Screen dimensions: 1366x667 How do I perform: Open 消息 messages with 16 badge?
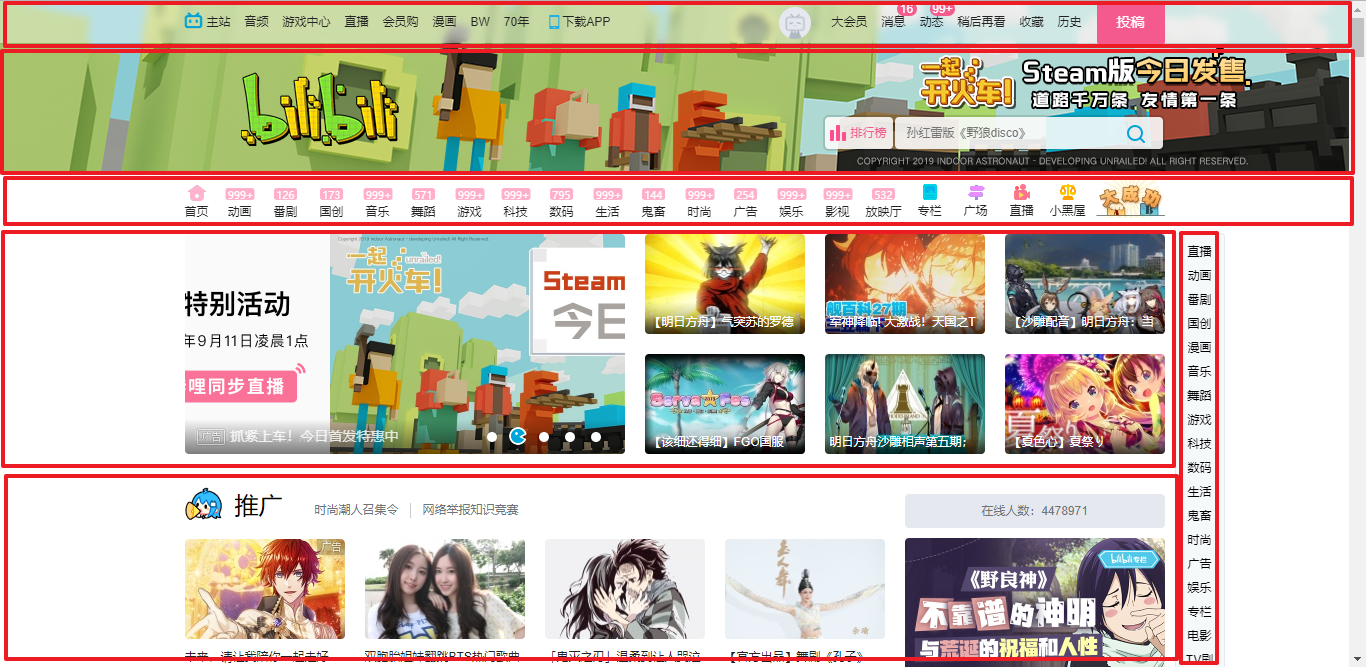coord(893,22)
